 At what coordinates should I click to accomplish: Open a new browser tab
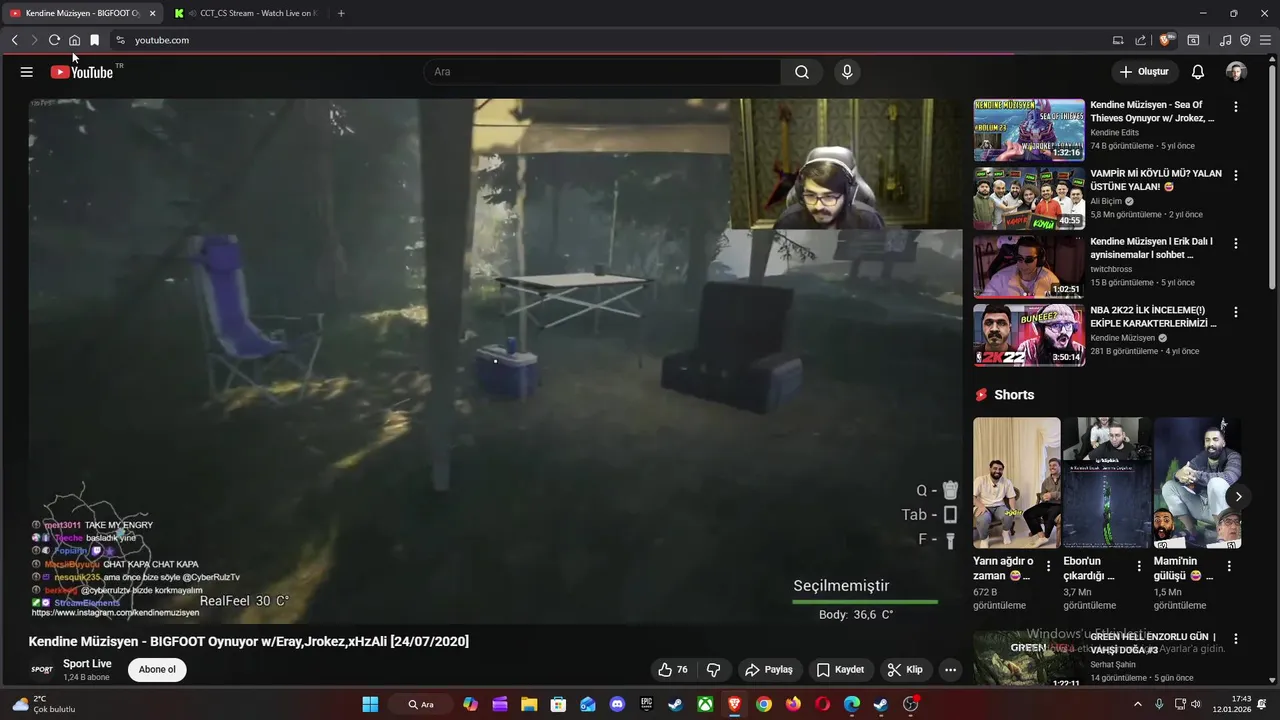click(x=341, y=13)
